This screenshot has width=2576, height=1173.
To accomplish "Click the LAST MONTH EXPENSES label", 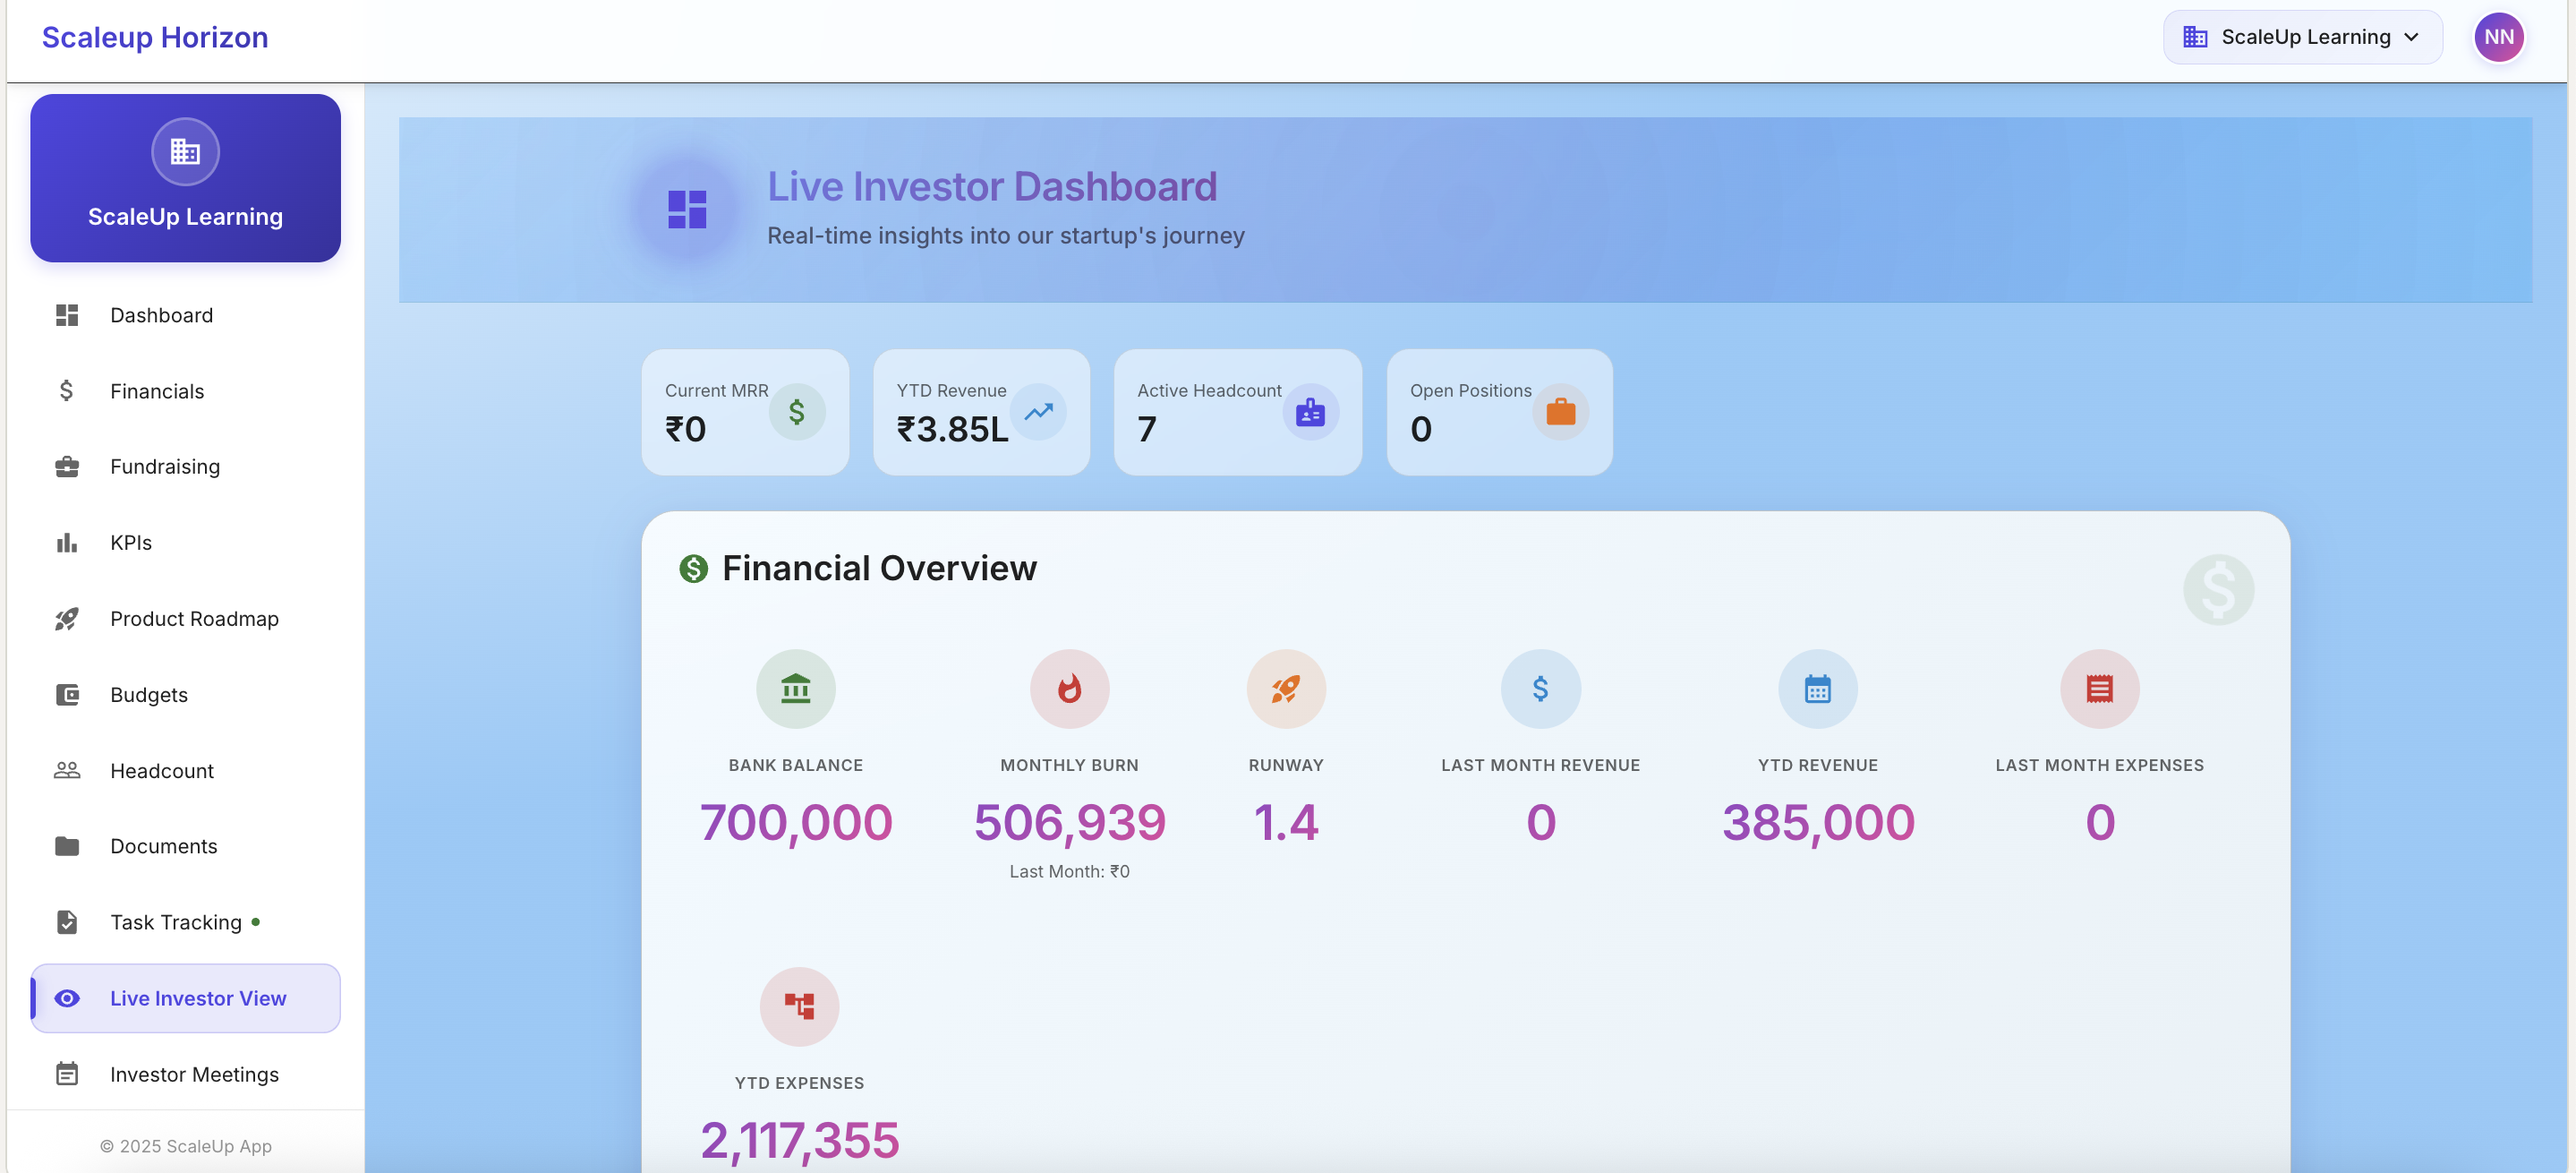I will 2099,765.
